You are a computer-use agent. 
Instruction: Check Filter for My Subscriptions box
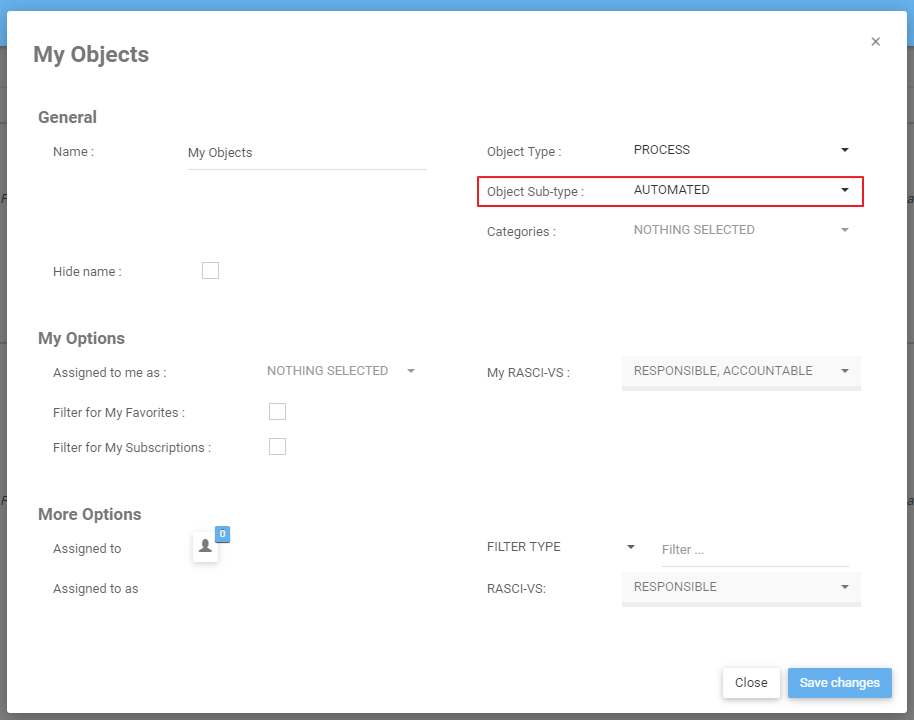[x=277, y=447]
